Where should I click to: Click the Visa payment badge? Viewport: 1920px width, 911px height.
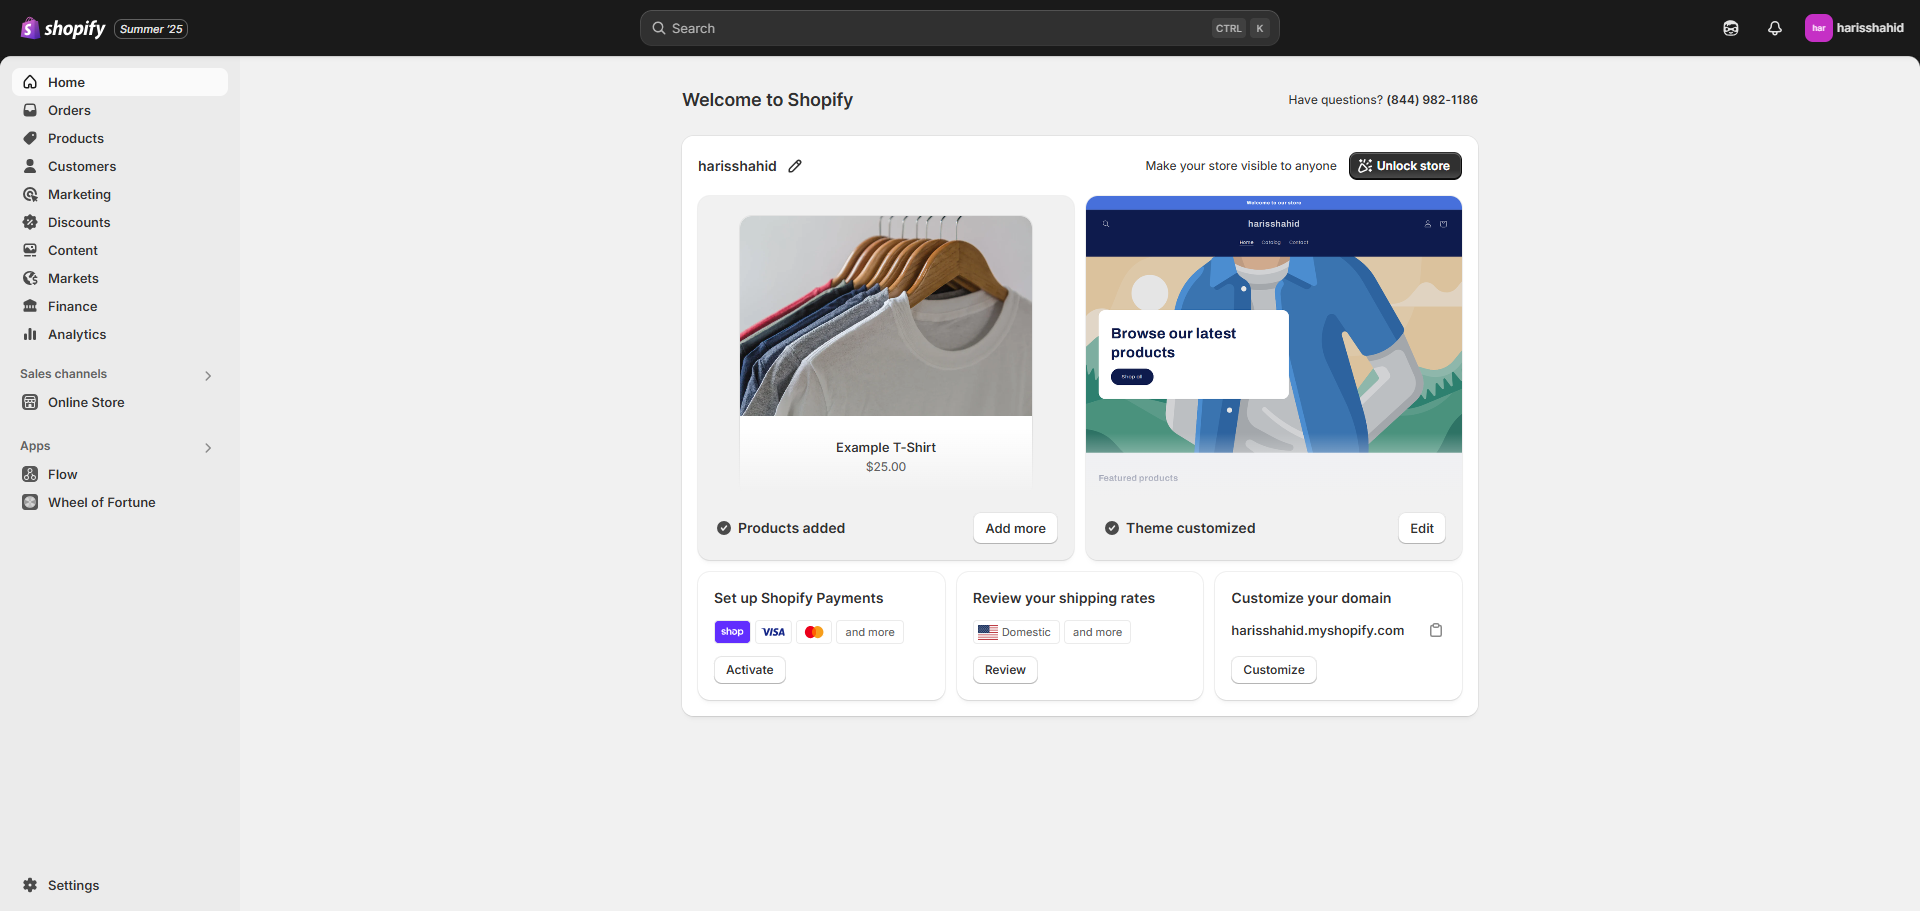(773, 632)
